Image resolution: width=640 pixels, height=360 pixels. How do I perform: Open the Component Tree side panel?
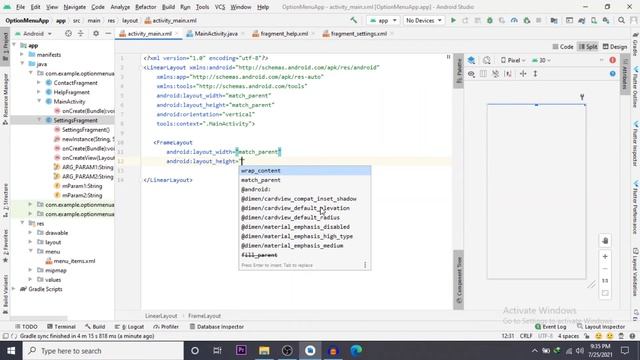point(458,280)
